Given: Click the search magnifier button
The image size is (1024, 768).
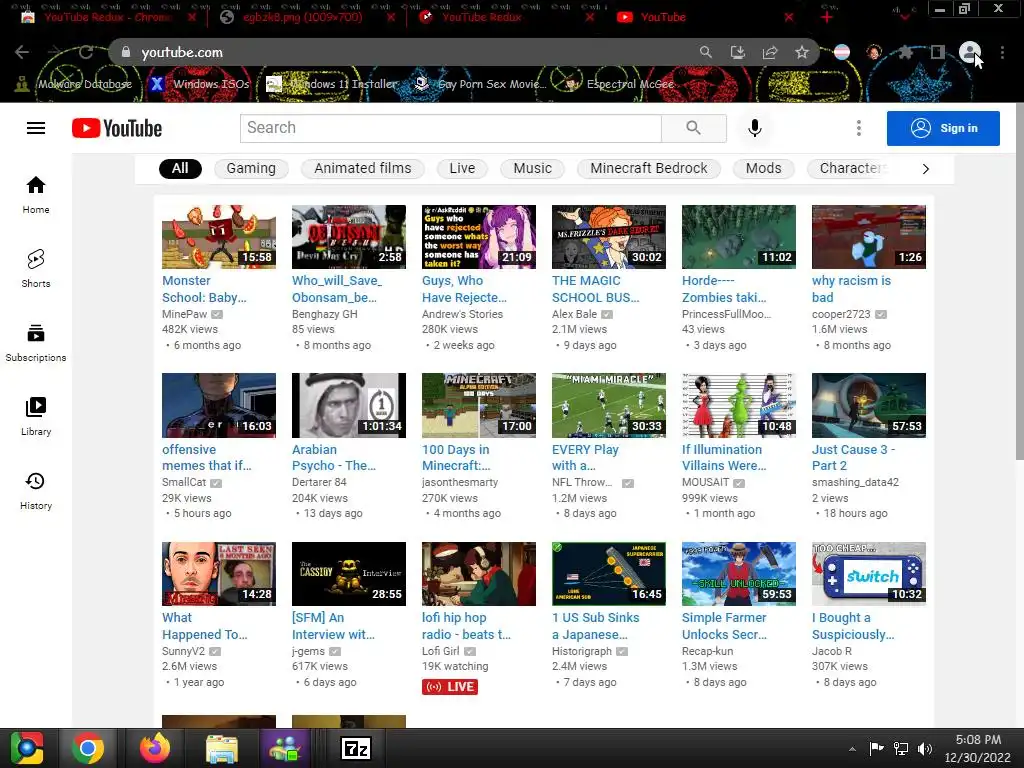Looking at the screenshot, I should [x=694, y=128].
